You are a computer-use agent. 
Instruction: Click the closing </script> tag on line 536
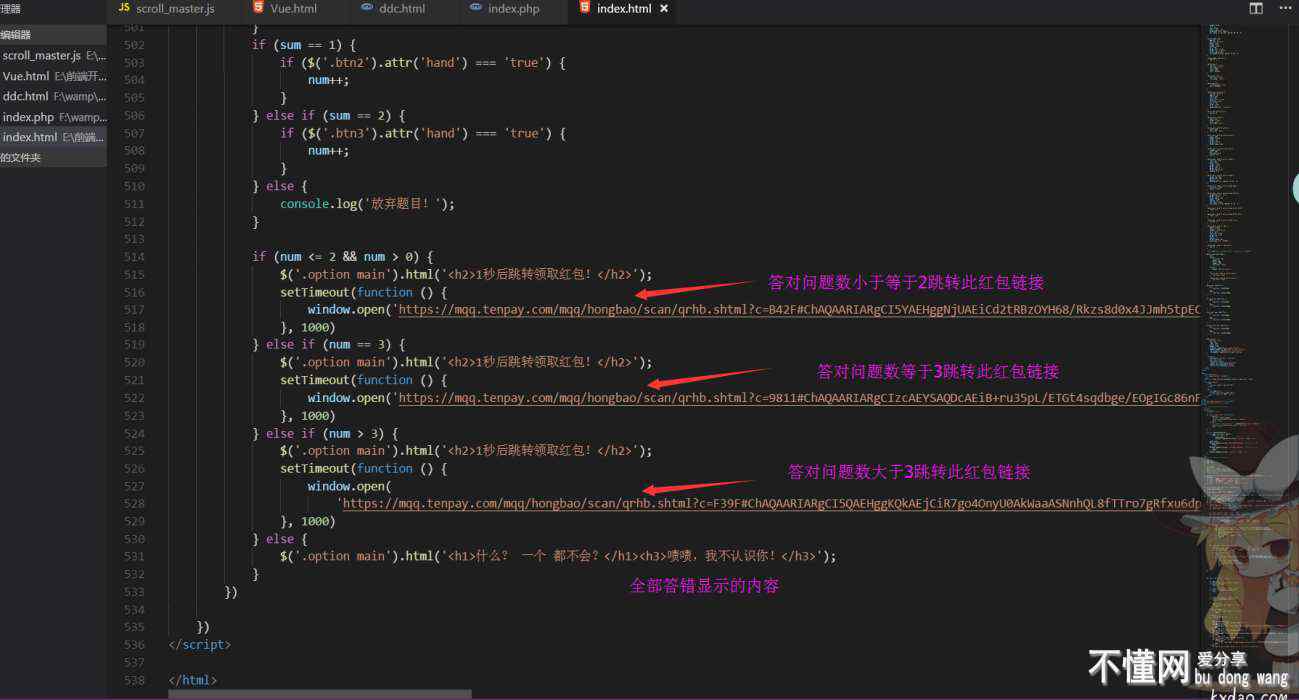pos(199,645)
